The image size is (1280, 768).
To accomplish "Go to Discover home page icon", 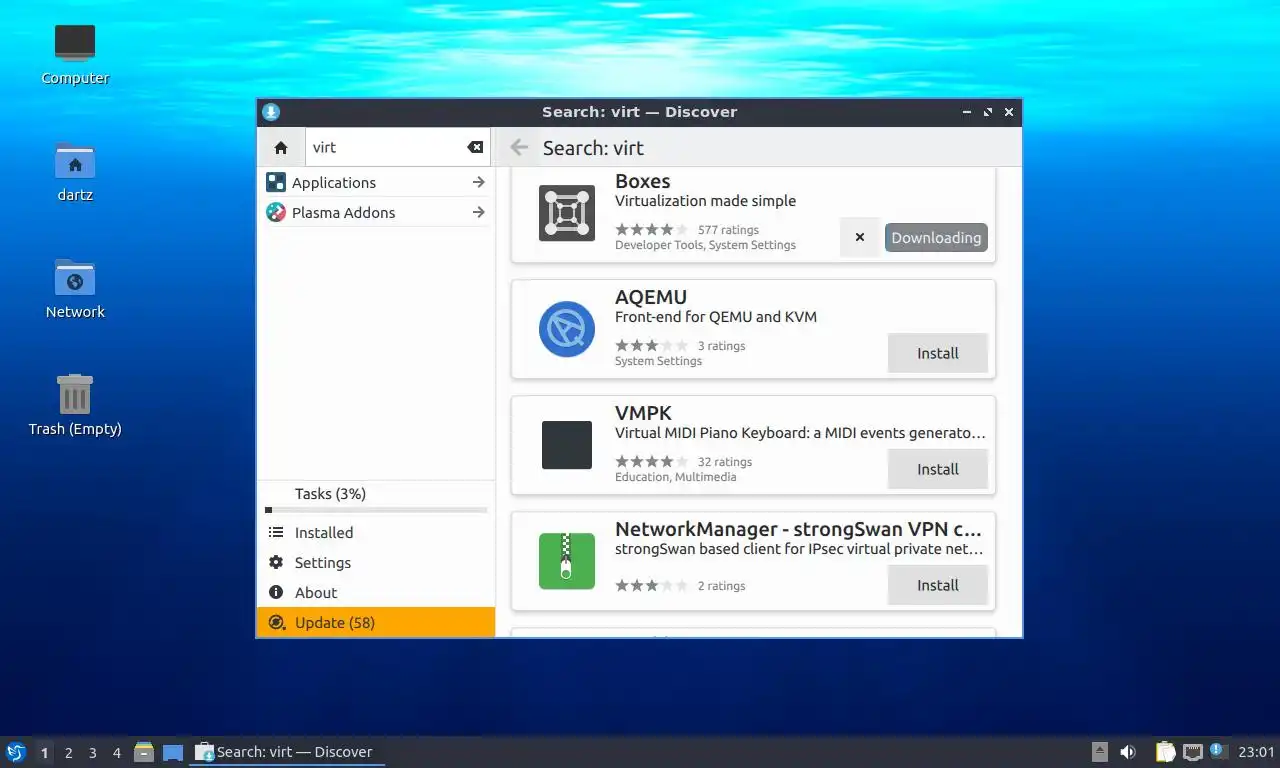I will 281,148.
